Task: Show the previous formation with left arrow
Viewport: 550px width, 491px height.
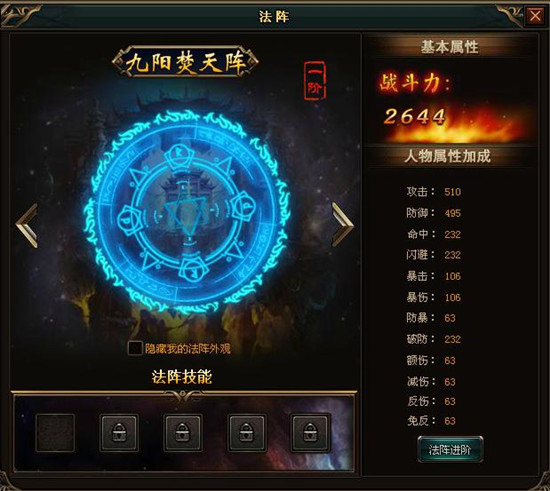Action: tap(27, 226)
